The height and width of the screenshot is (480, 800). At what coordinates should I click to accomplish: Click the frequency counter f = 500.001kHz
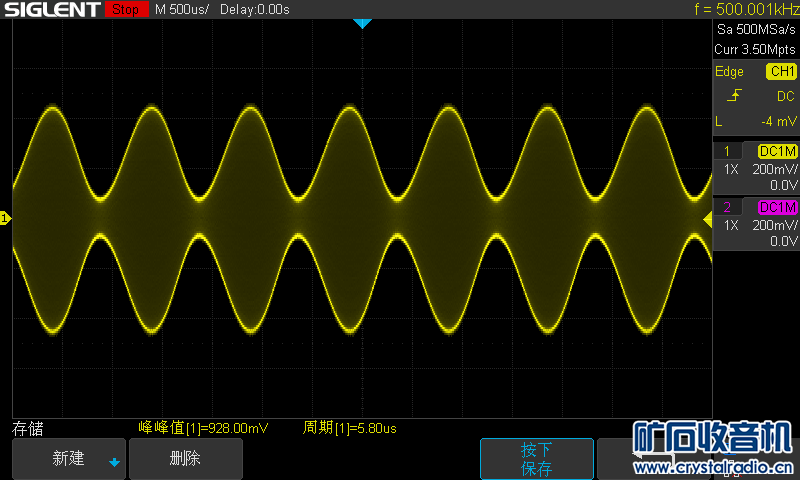click(747, 9)
